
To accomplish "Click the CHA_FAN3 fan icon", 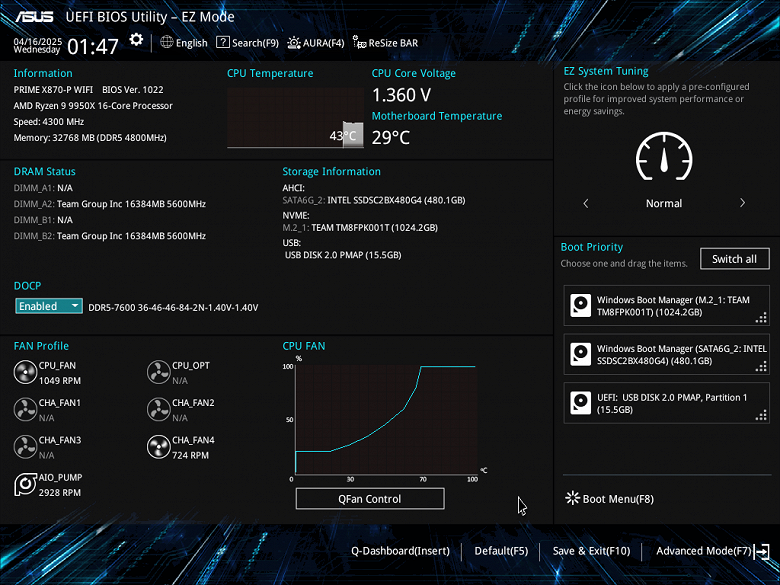I will 25,447.
